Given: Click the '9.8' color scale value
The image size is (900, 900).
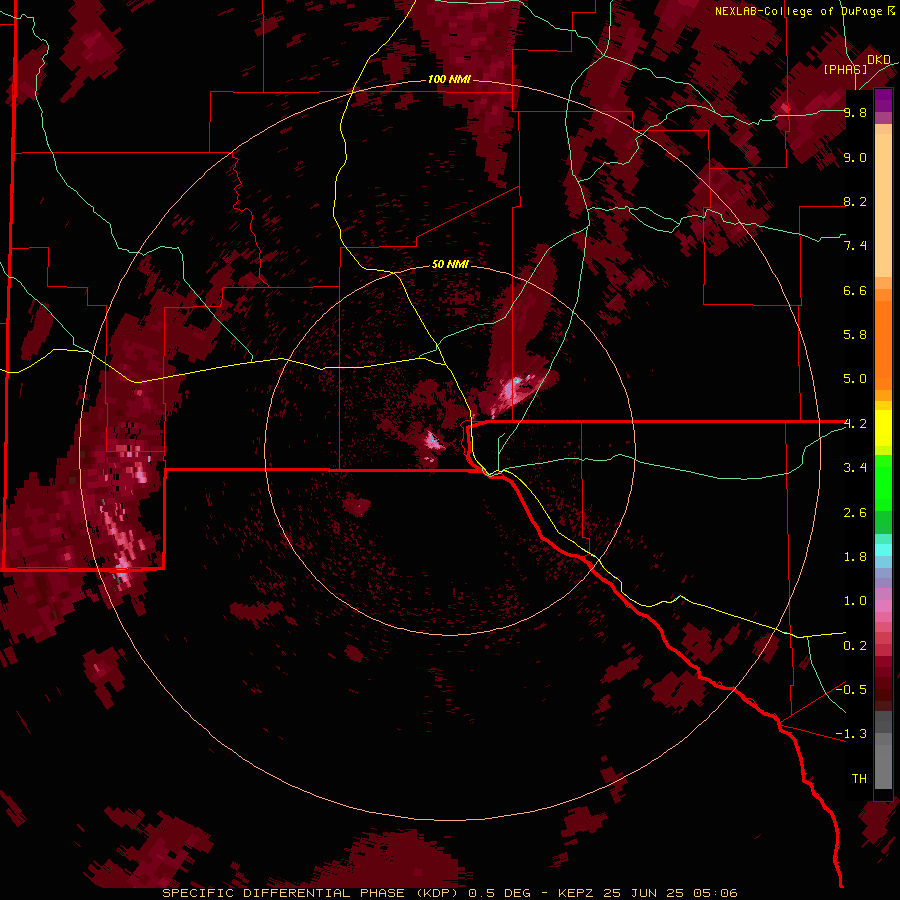Looking at the screenshot, I should (x=855, y=112).
